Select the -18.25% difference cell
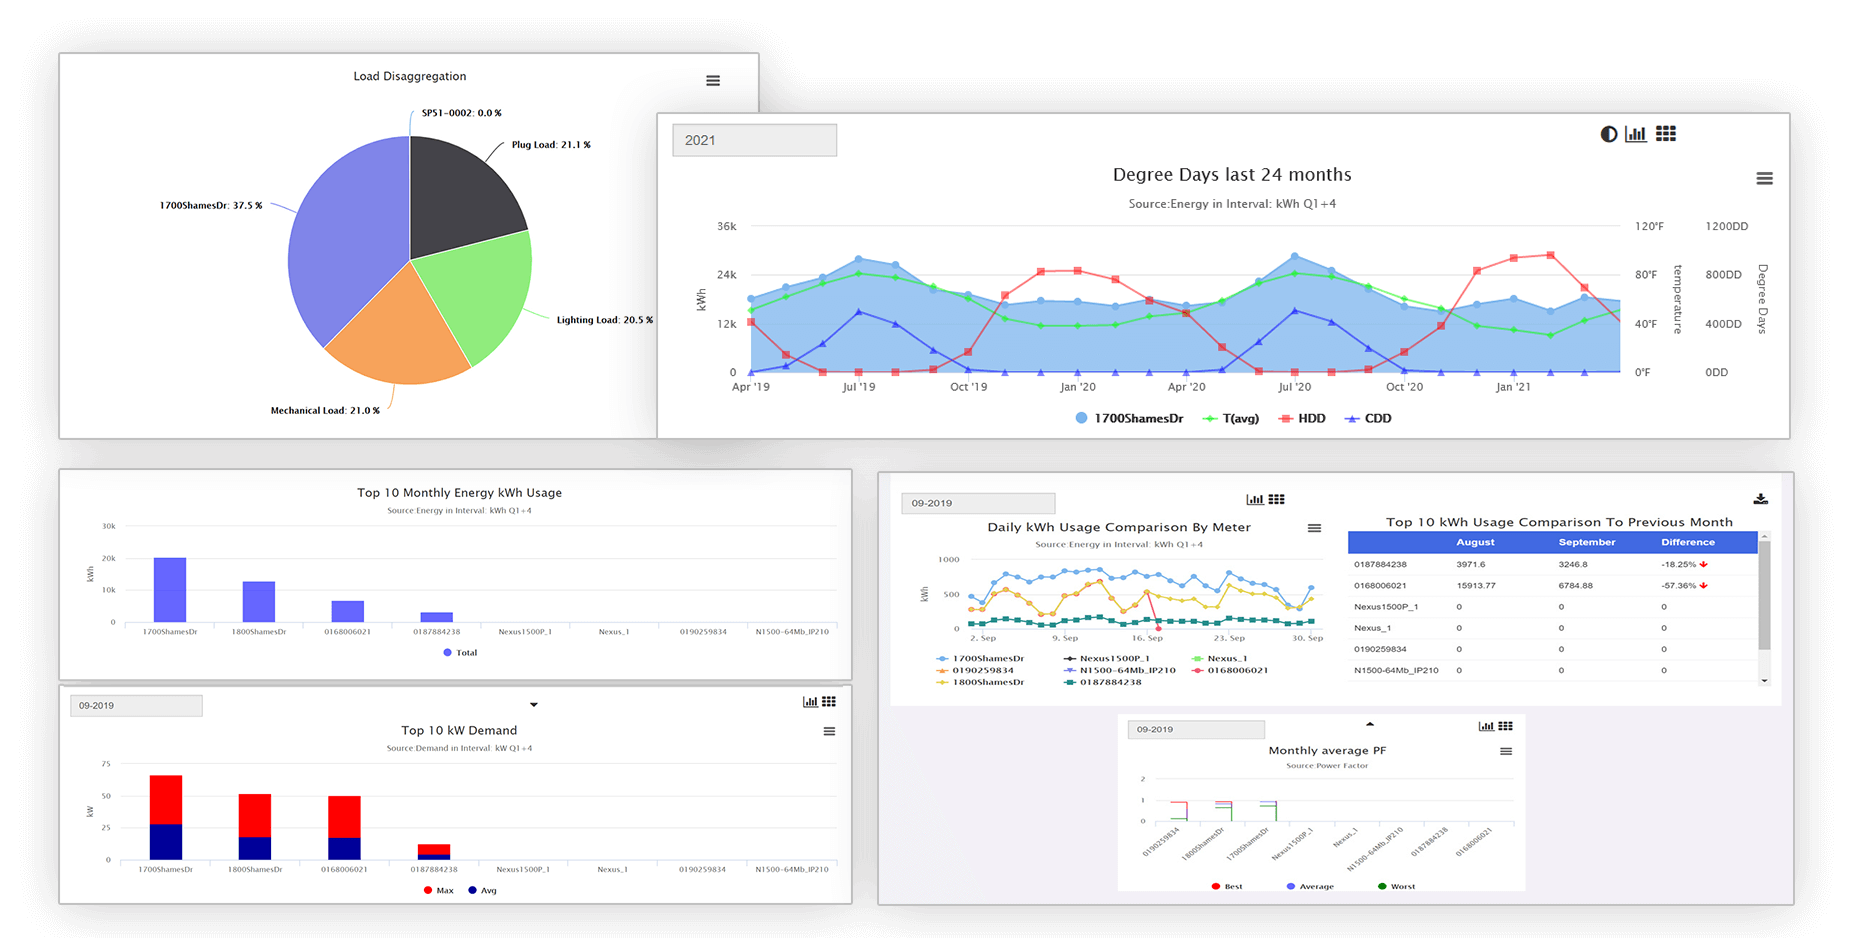The height and width of the screenshot is (938, 1851). tap(1684, 564)
